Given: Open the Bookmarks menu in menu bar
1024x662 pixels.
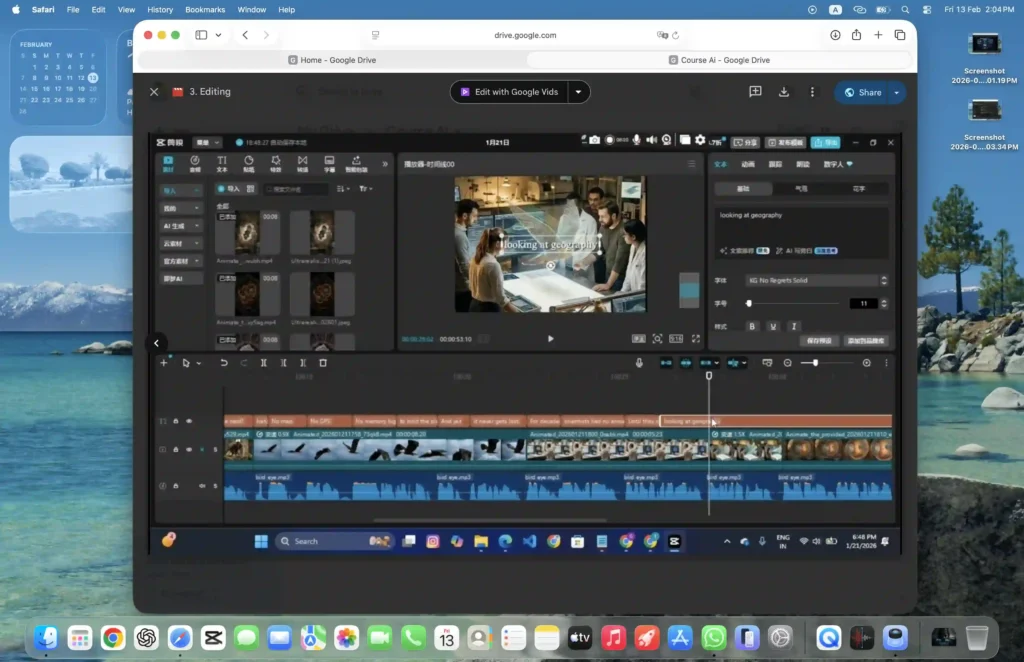Looking at the screenshot, I should tap(205, 9).
